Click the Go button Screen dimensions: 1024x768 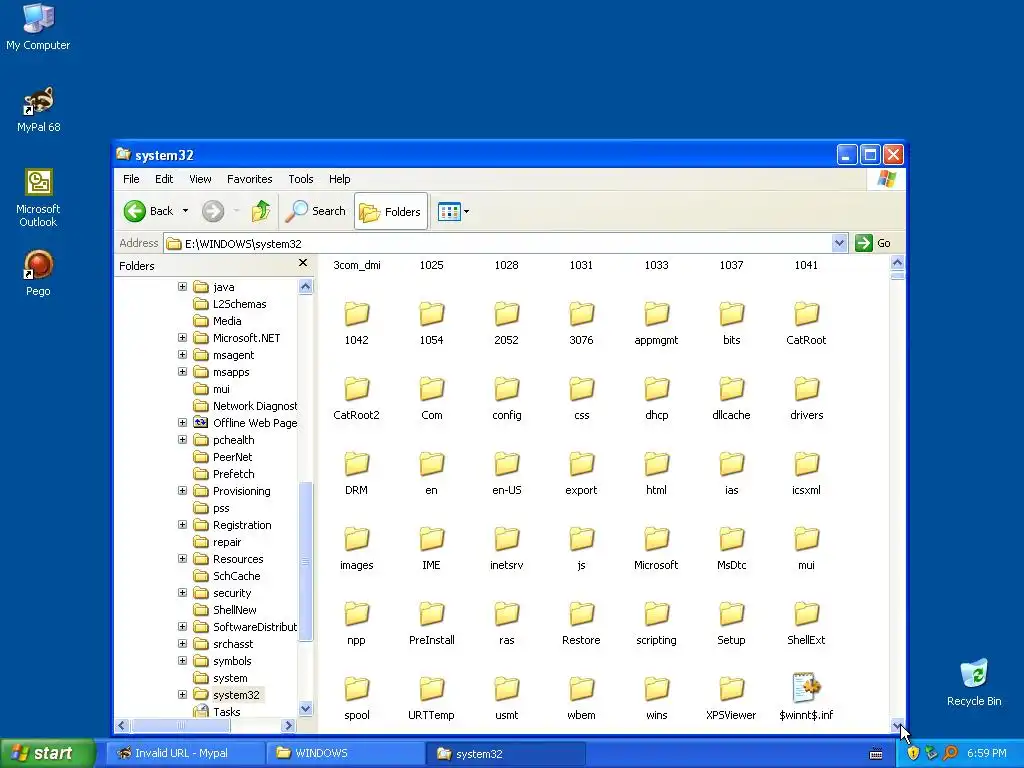(873, 243)
